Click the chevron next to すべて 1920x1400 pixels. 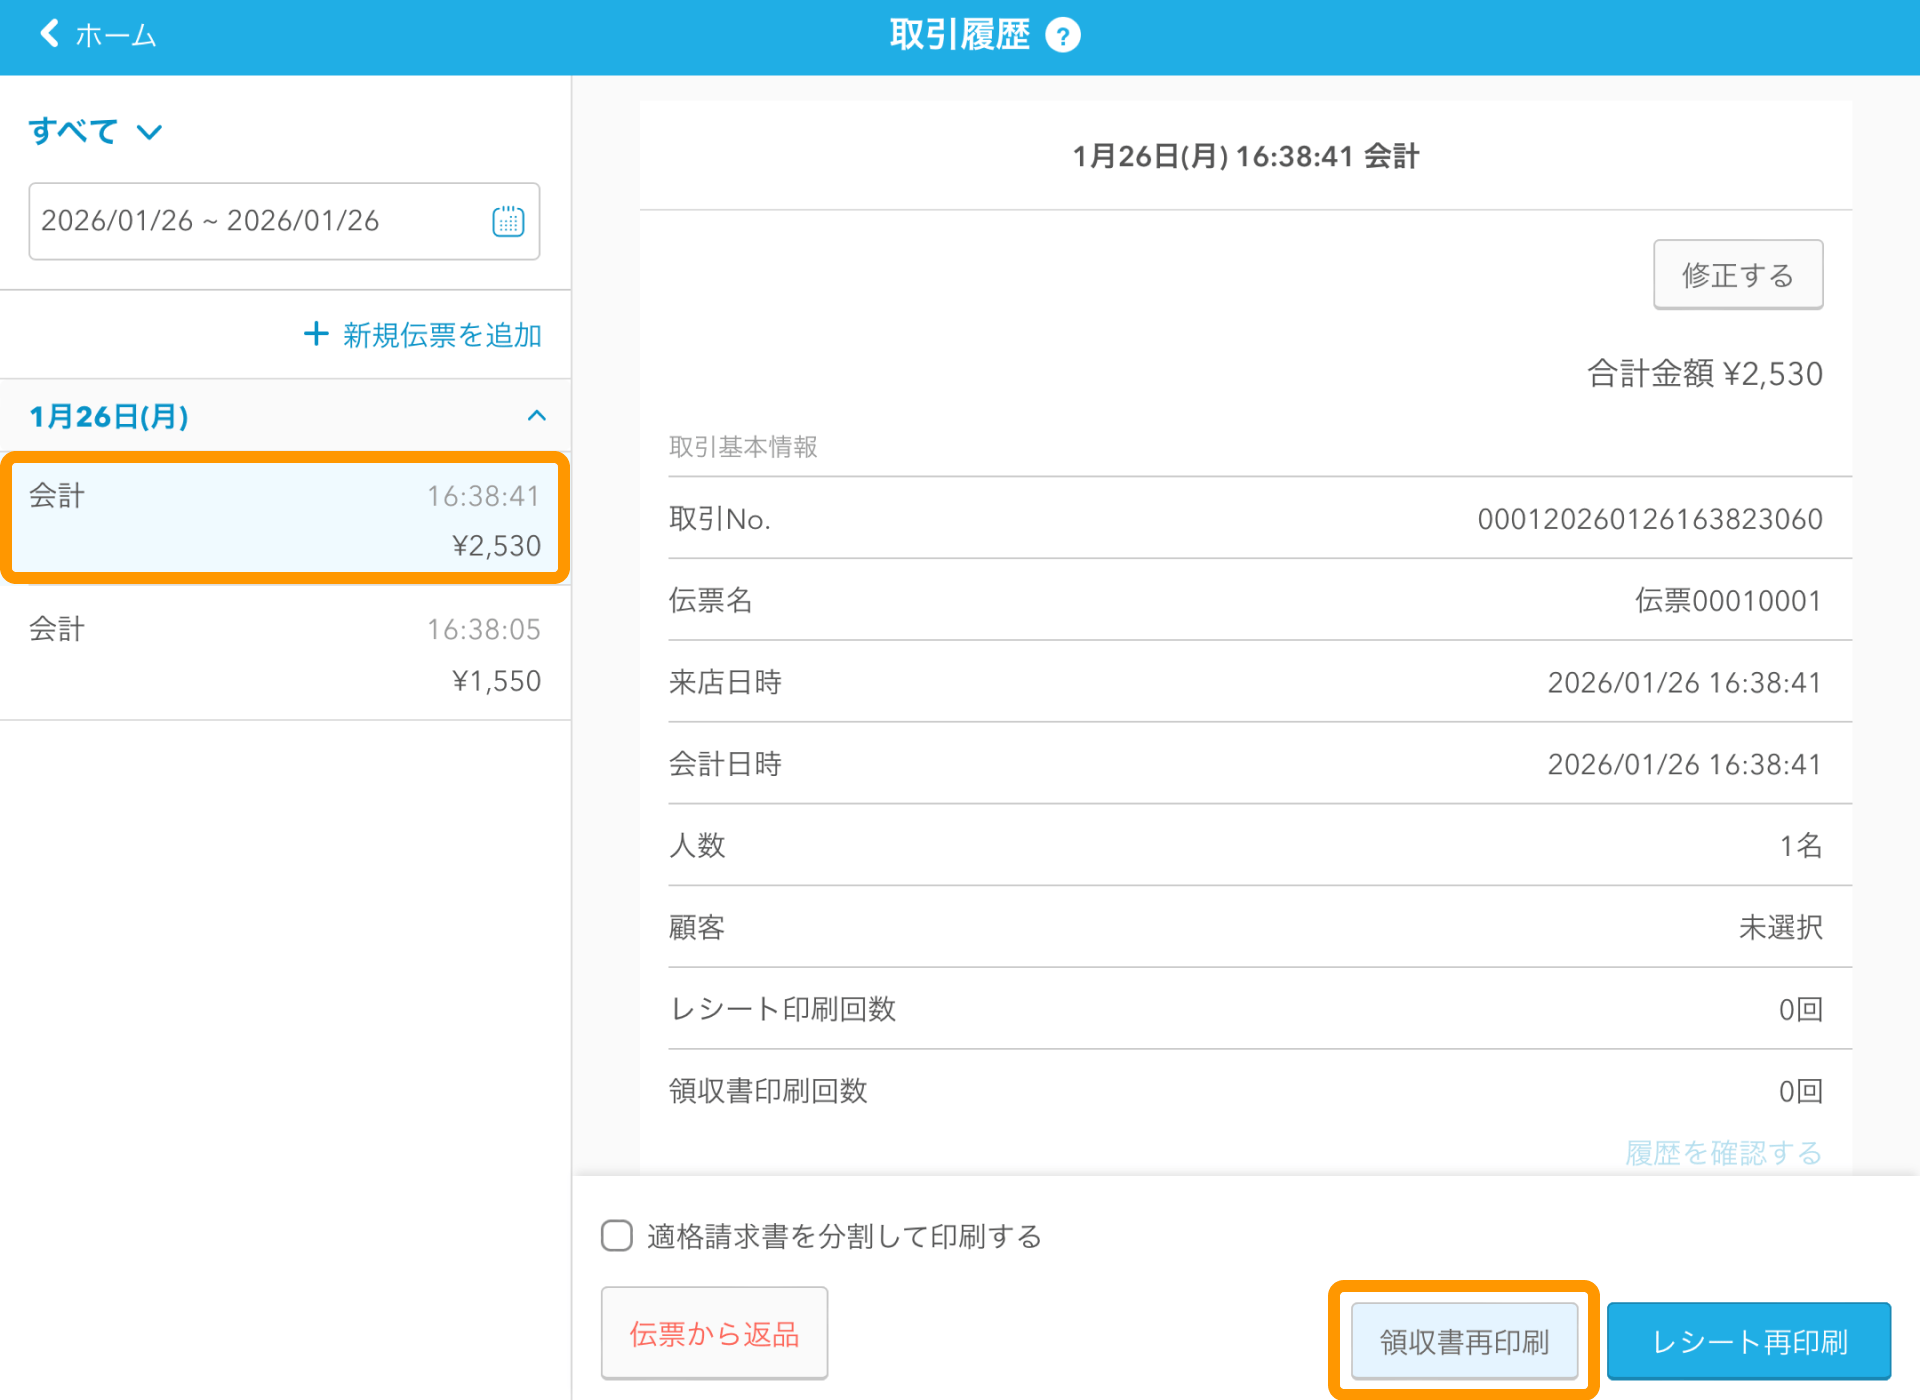pyautogui.click(x=148, y=132)
